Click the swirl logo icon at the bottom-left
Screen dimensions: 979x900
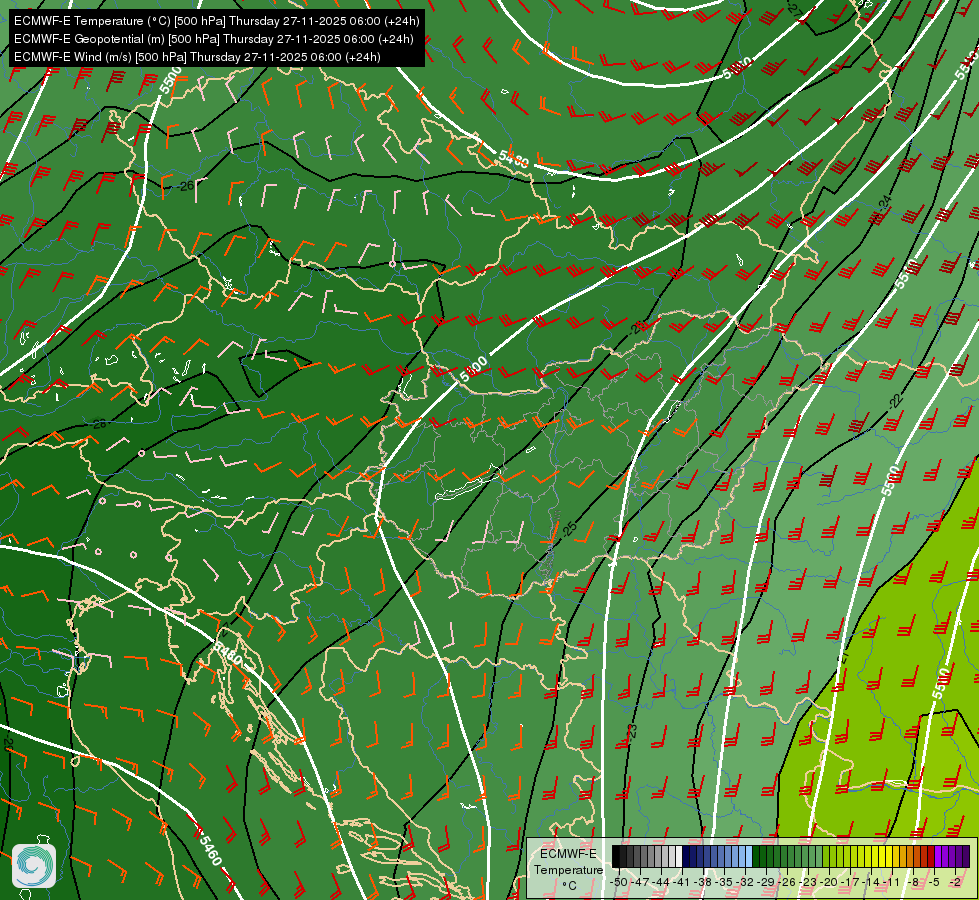[x=34, y=865]
